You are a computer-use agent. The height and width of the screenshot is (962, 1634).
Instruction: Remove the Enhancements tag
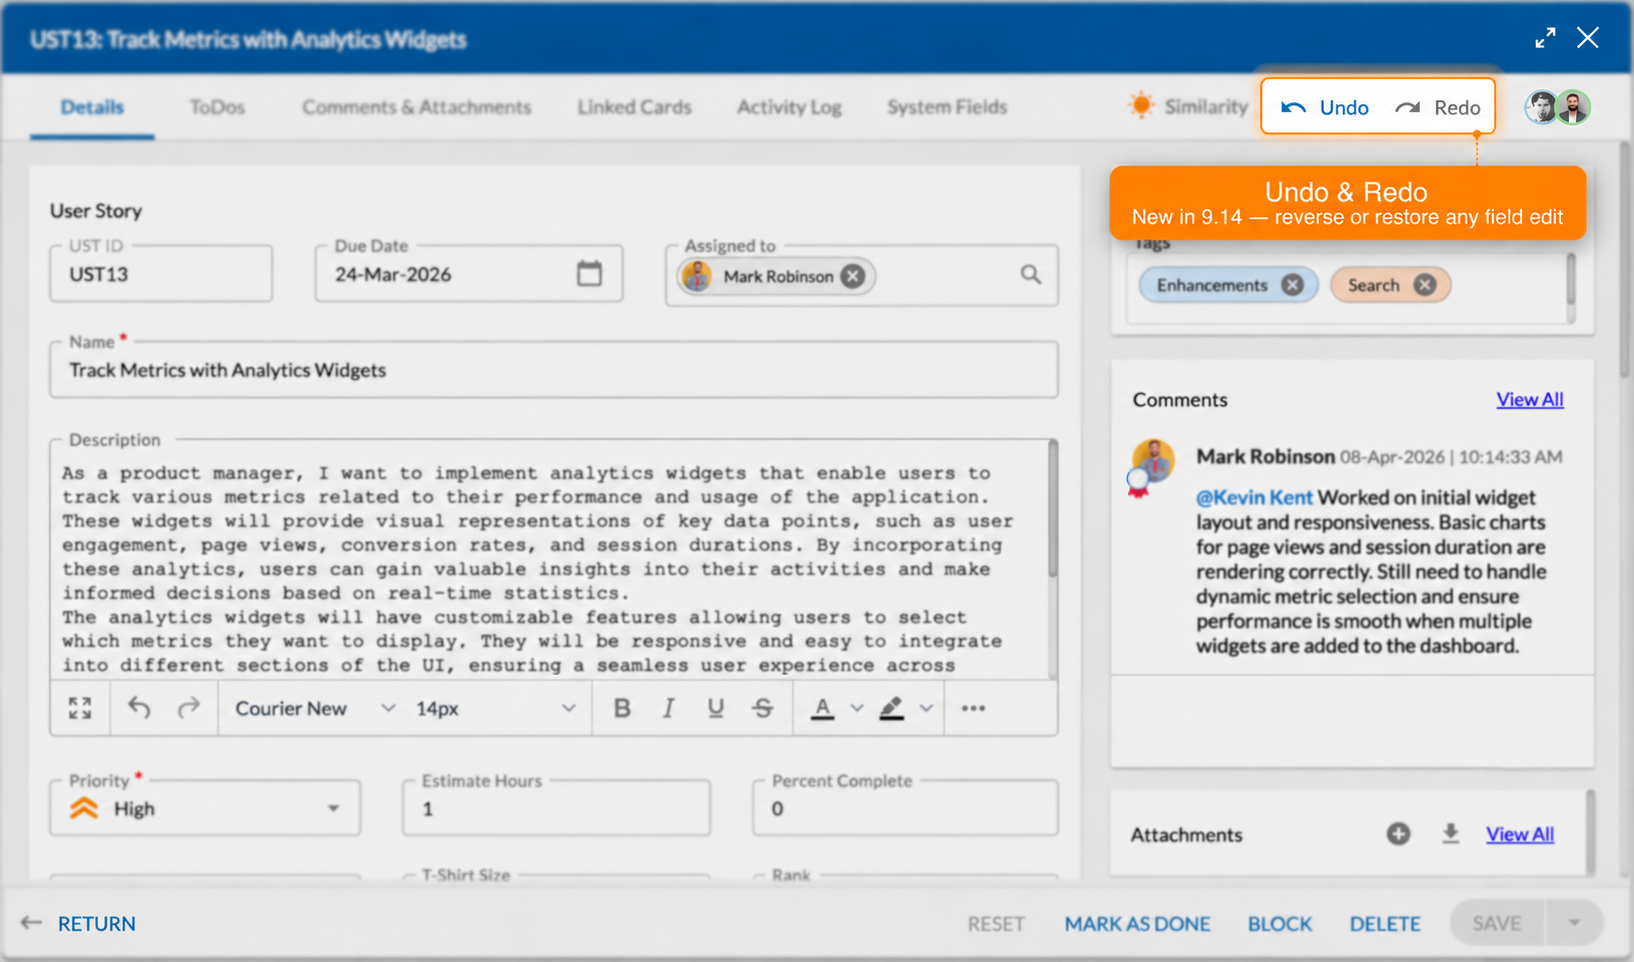click(x=1292, y=285)
